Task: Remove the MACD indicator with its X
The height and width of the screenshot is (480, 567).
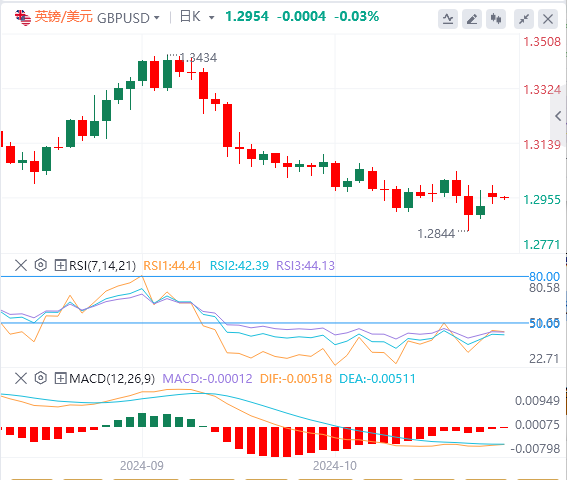Action: pos(21,378)
